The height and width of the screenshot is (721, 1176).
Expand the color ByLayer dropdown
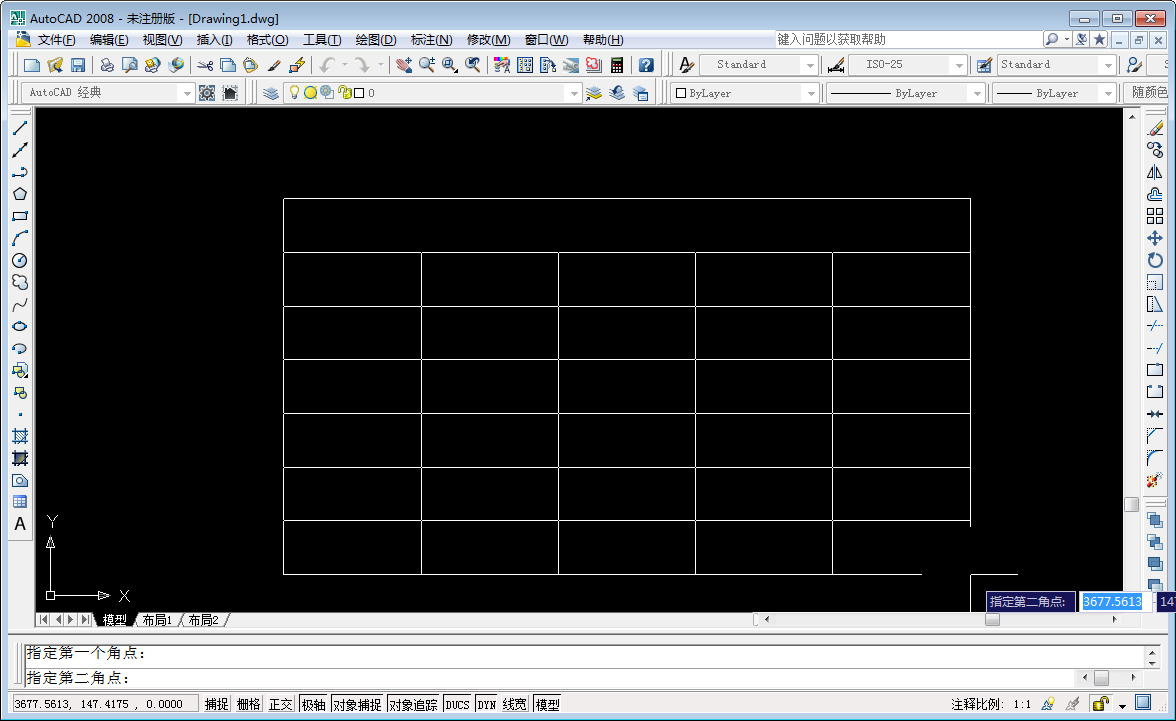coord(812,93)
